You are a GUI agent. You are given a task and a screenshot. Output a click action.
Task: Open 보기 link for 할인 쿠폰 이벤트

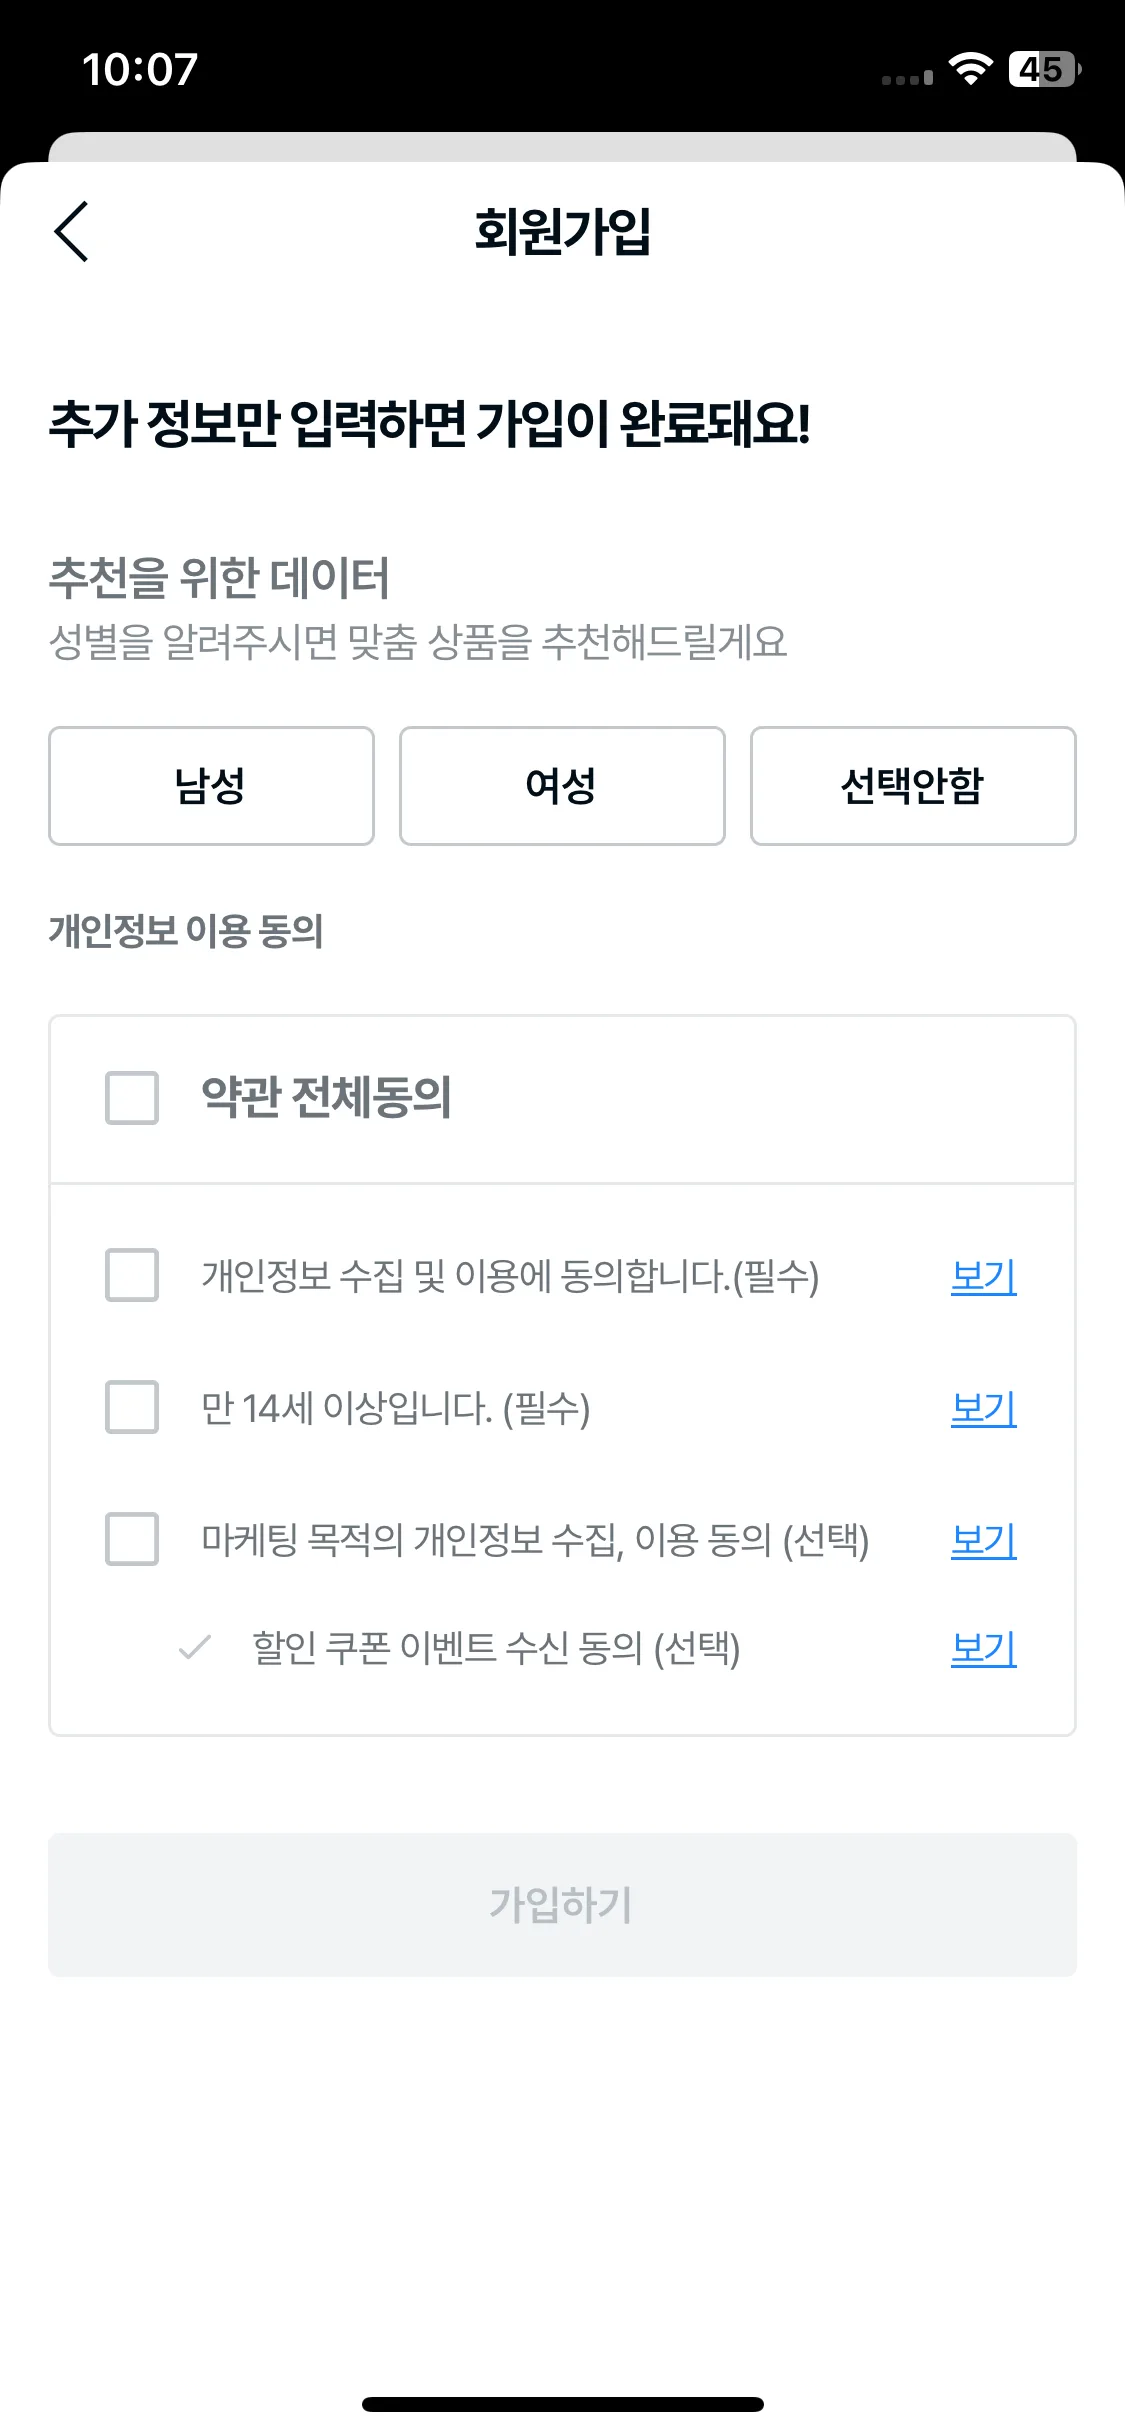coord(984,1648)
